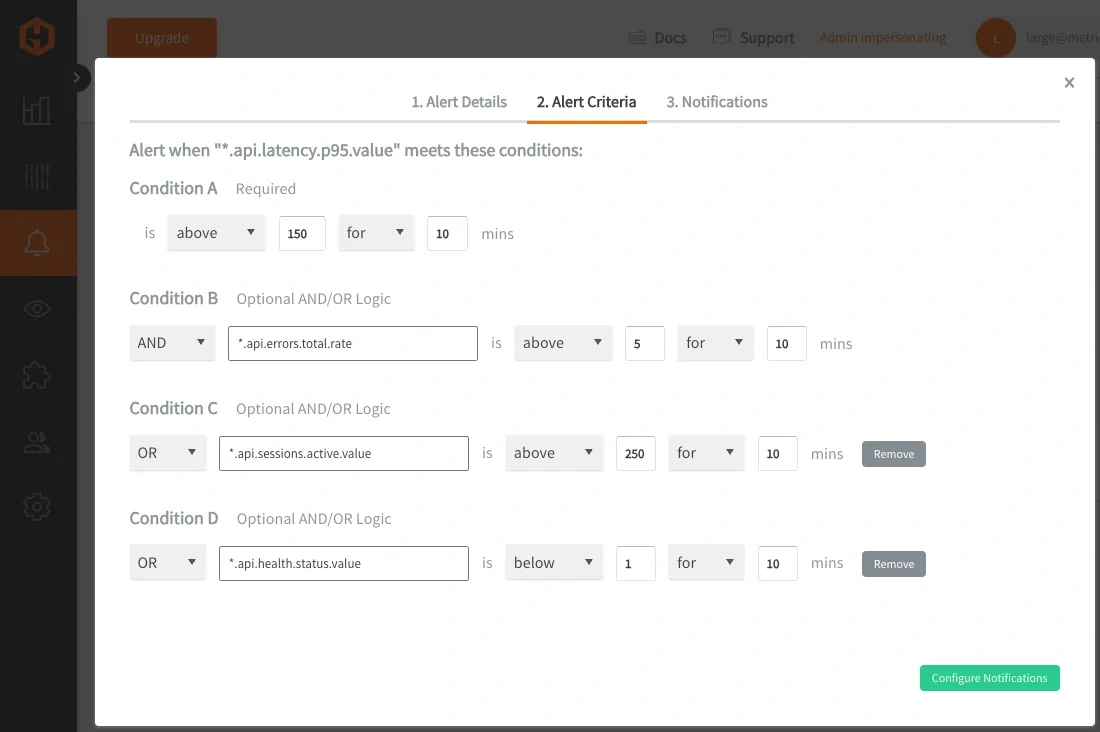Screen dimensions: 1100x732
Task: Click the eye monitoring icon in sidebar
Action: [37, 309]
